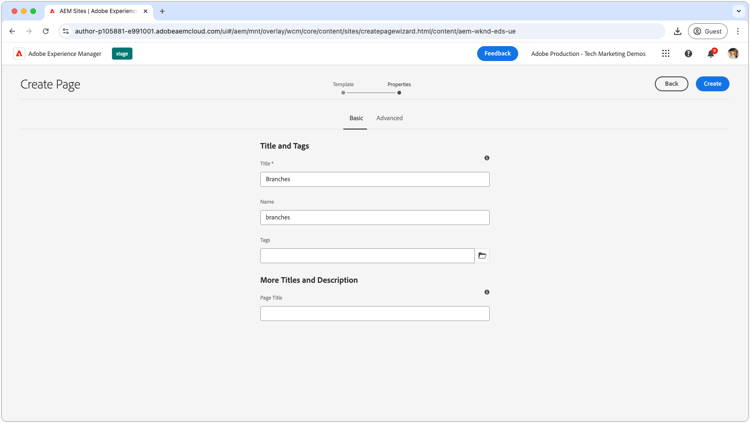Click the Title field info icon
Screen dimensions: 750x423
[486, 158]
